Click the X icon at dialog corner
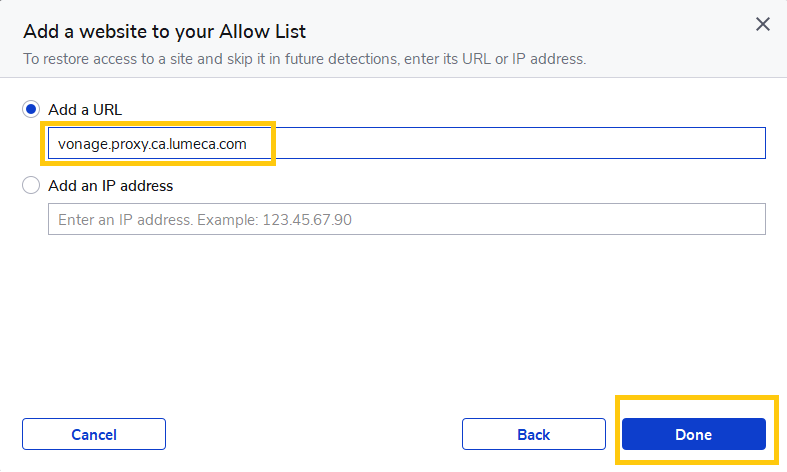 point(763,24)
